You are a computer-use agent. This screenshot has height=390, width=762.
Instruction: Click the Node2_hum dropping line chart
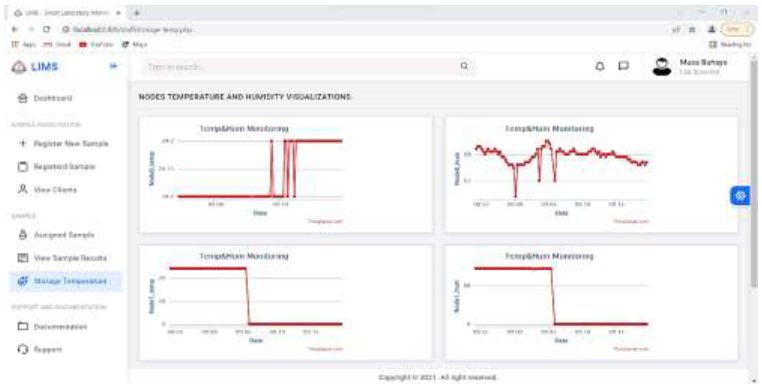560,297
